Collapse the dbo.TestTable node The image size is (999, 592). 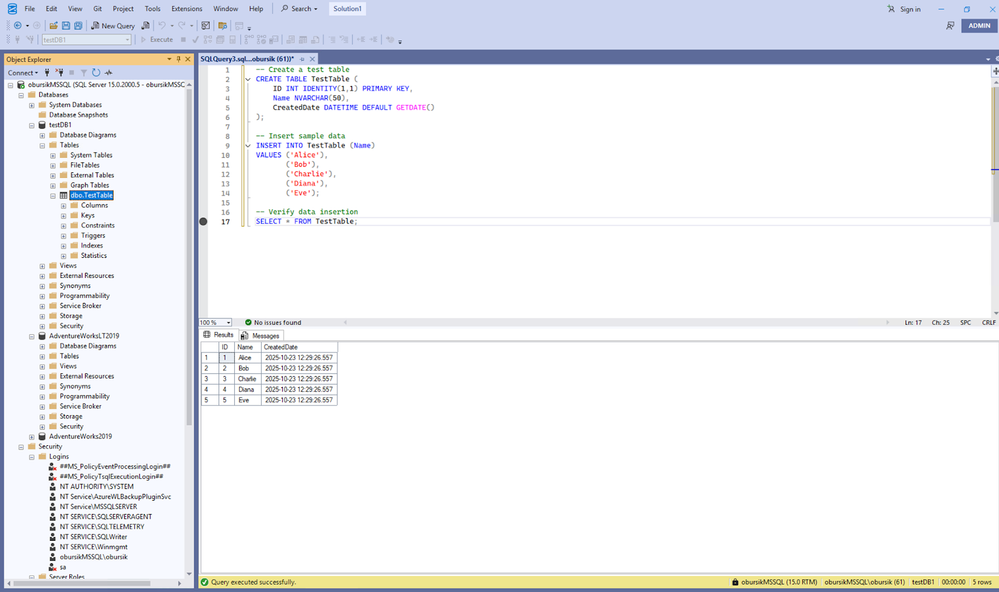point(53,196)
